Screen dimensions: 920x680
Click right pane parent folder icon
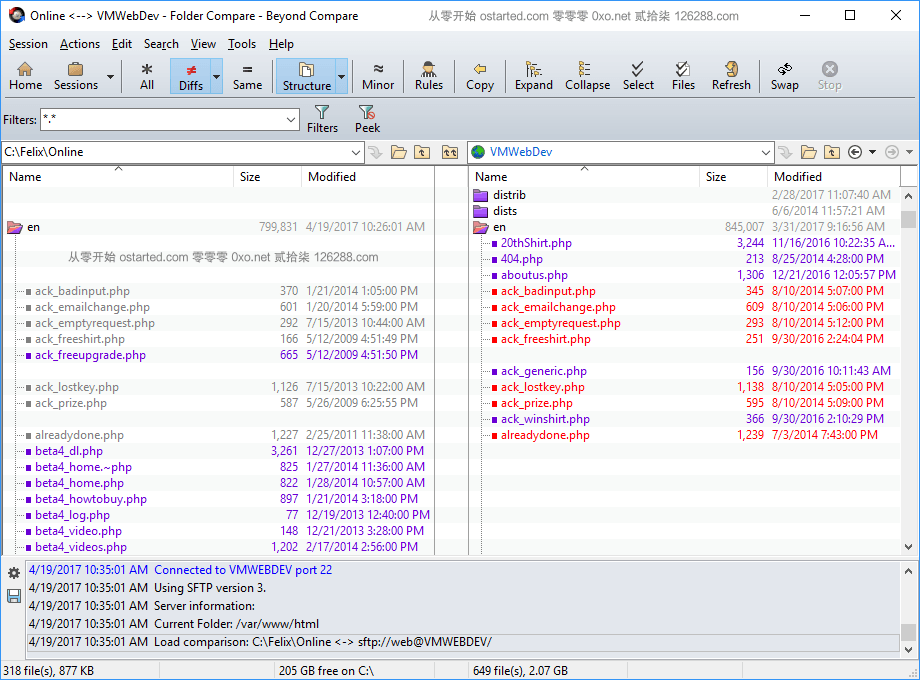tap(831, 153)
